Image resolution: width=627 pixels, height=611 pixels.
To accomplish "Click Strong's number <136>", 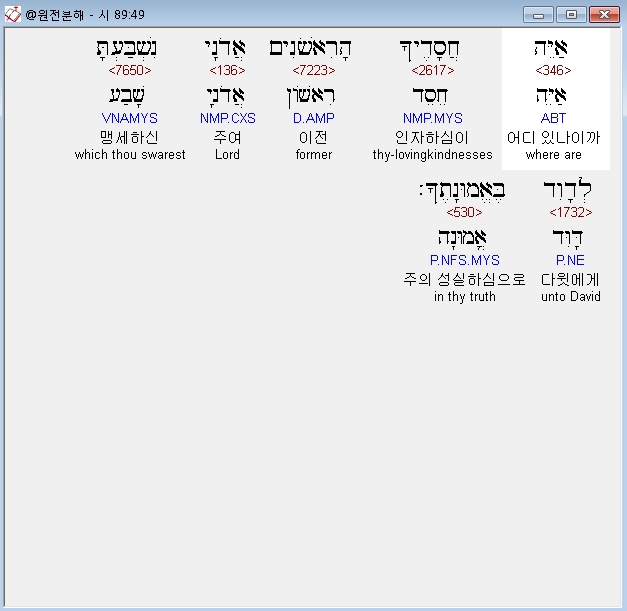I will 227,70.
